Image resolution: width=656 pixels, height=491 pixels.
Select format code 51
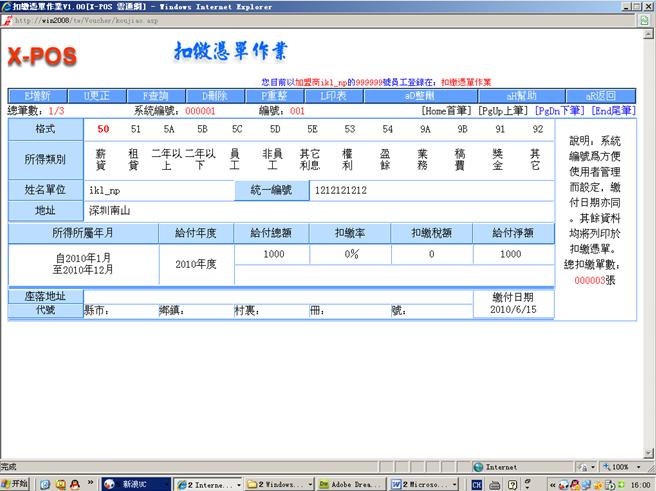pyautogui.click(x=136, y=129)
